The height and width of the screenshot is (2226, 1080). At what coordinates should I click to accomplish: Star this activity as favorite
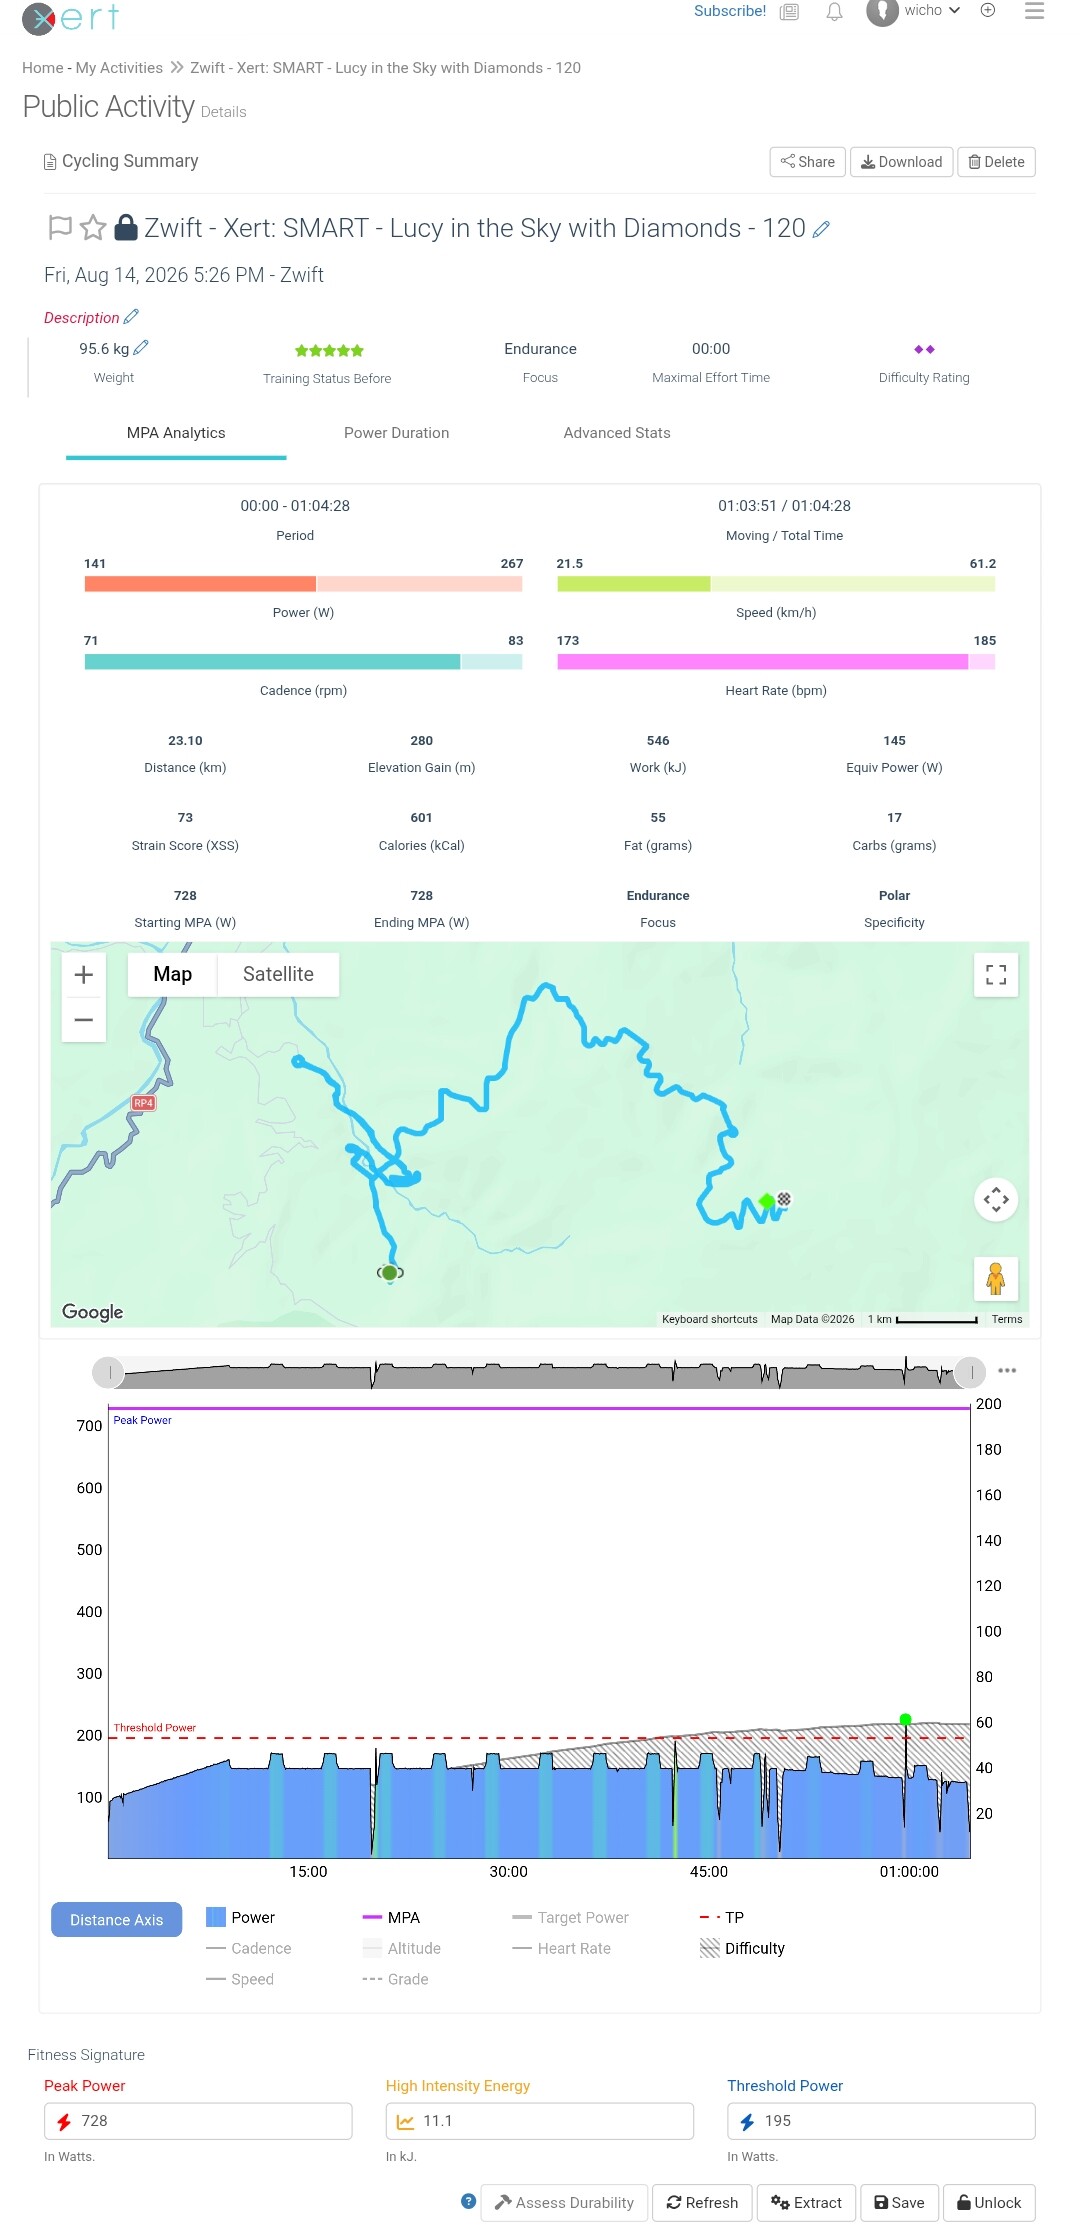click(93, 228)
